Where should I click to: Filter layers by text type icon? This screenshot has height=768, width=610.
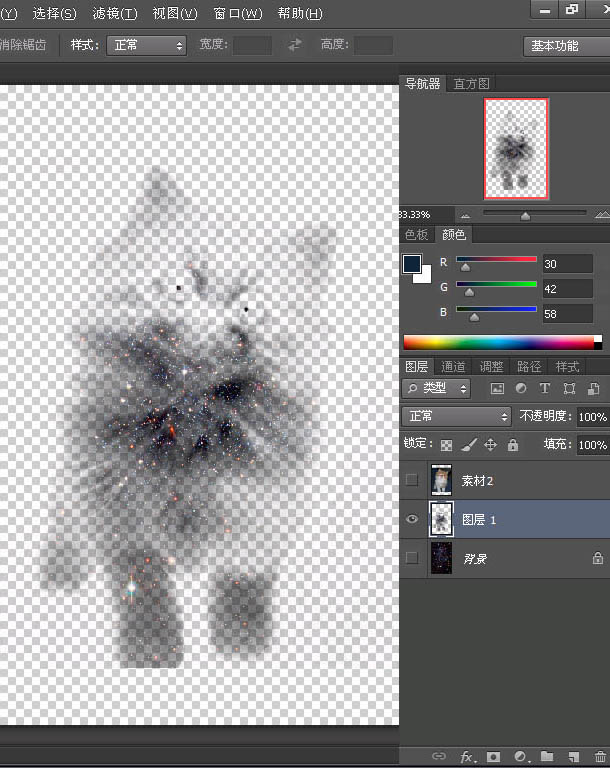point(545,388)
